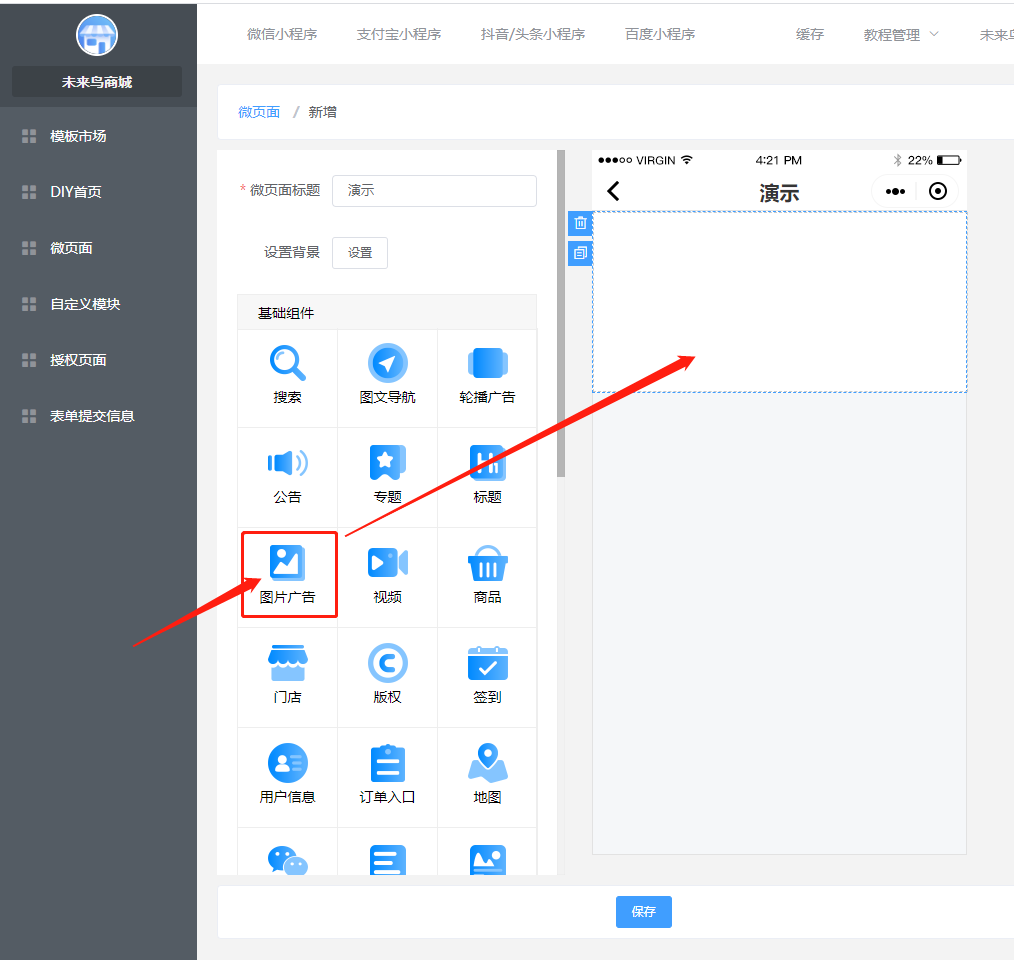Insert the 商品 product basket component

[x=487, y=575]
